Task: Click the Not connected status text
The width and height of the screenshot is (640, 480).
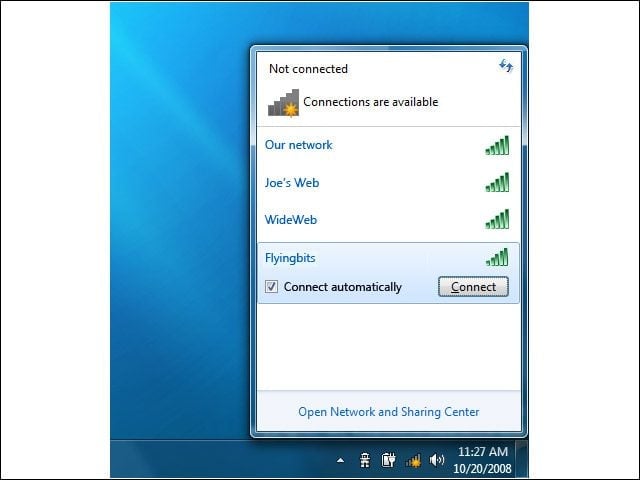Action: coord(308,69)
